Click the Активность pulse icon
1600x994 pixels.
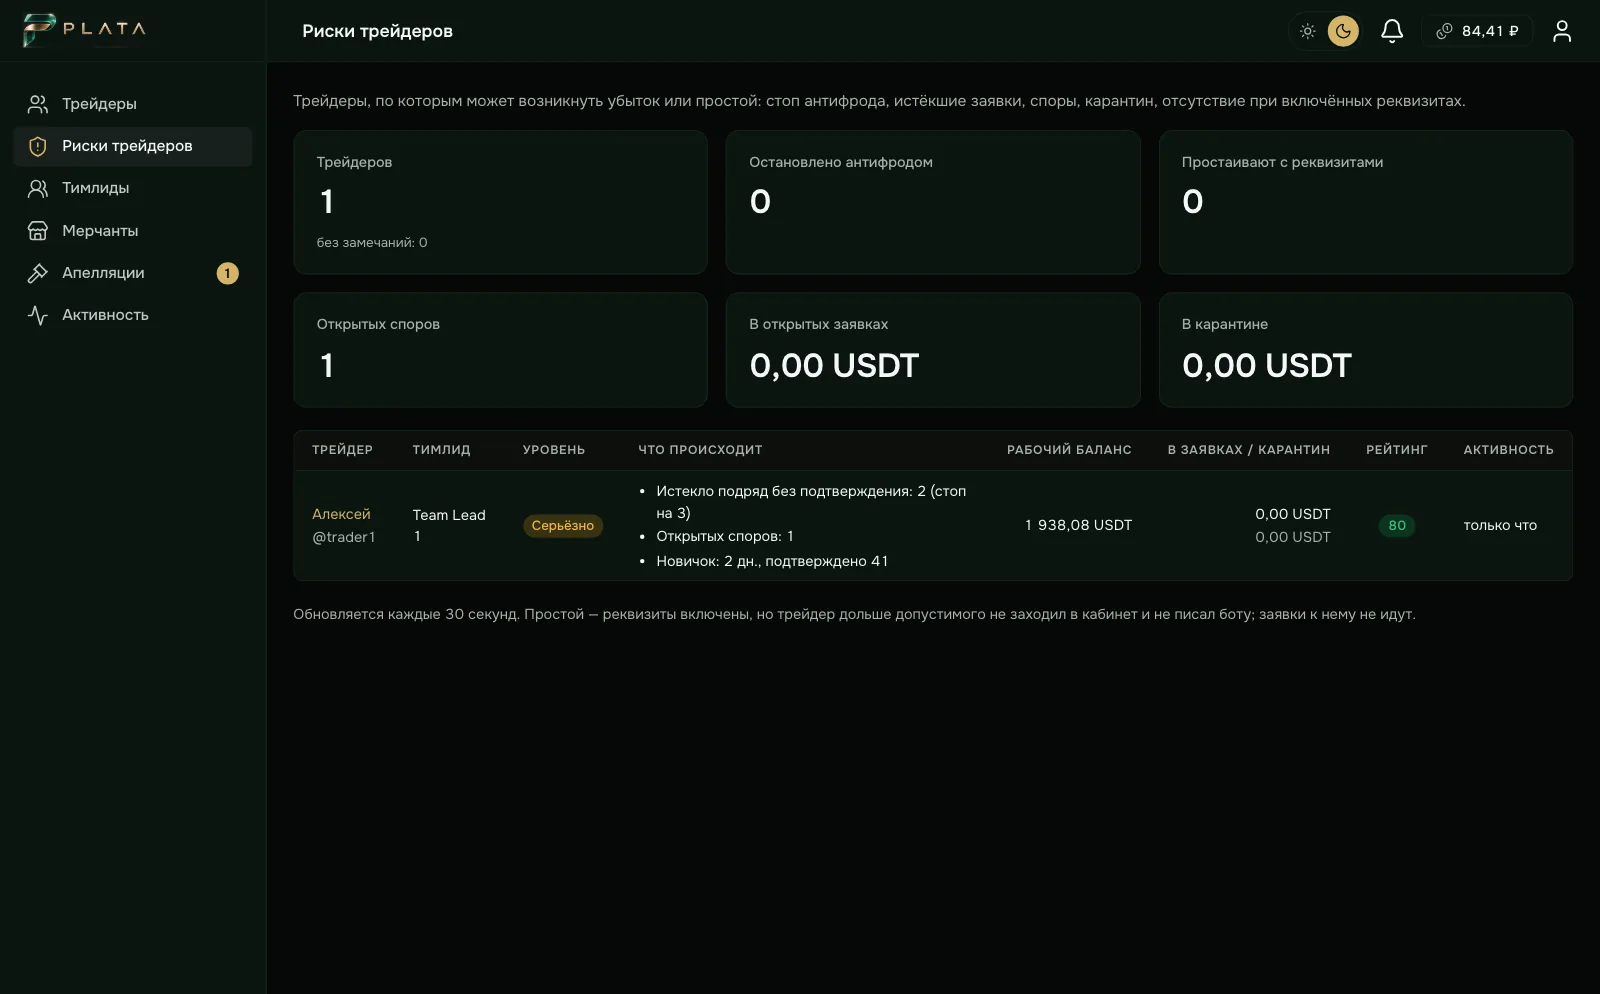tap(38, 315)
